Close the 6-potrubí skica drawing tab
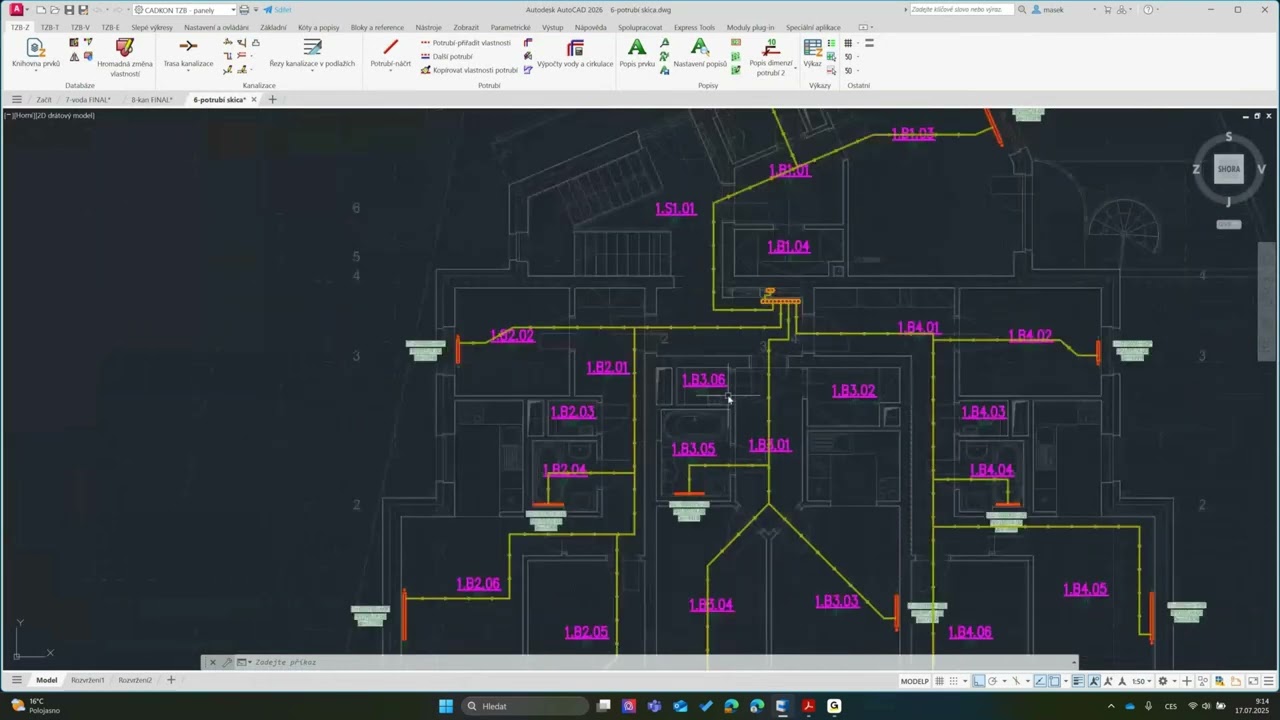The image size is (1280, 720). (254, 100)
